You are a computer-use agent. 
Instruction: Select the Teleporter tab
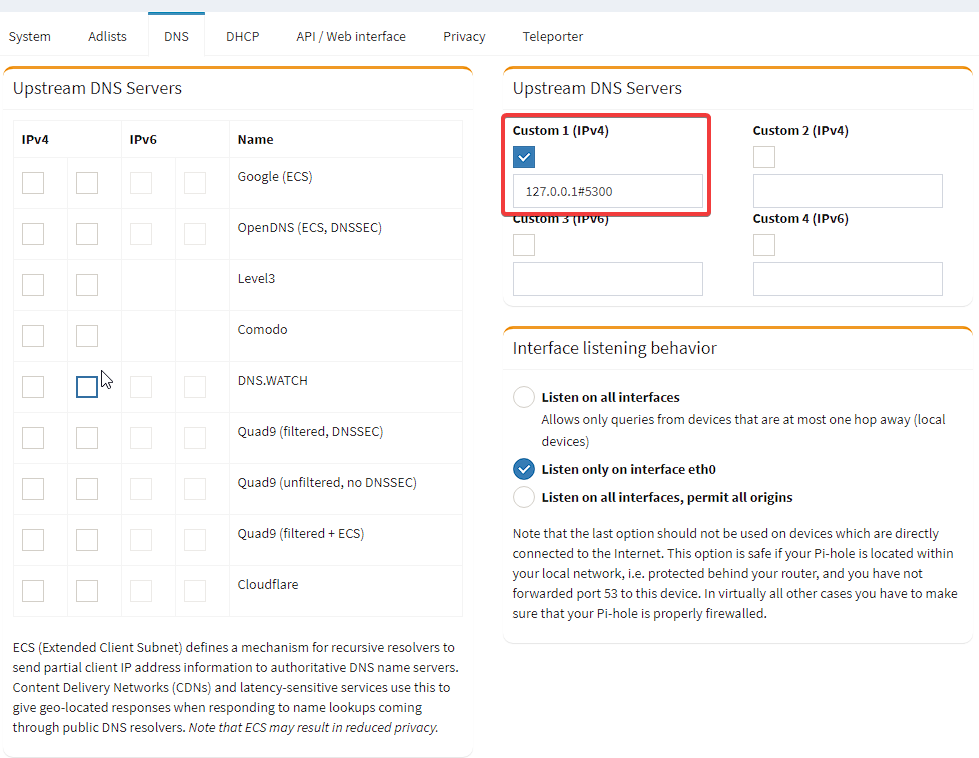(x=553, y=36)
